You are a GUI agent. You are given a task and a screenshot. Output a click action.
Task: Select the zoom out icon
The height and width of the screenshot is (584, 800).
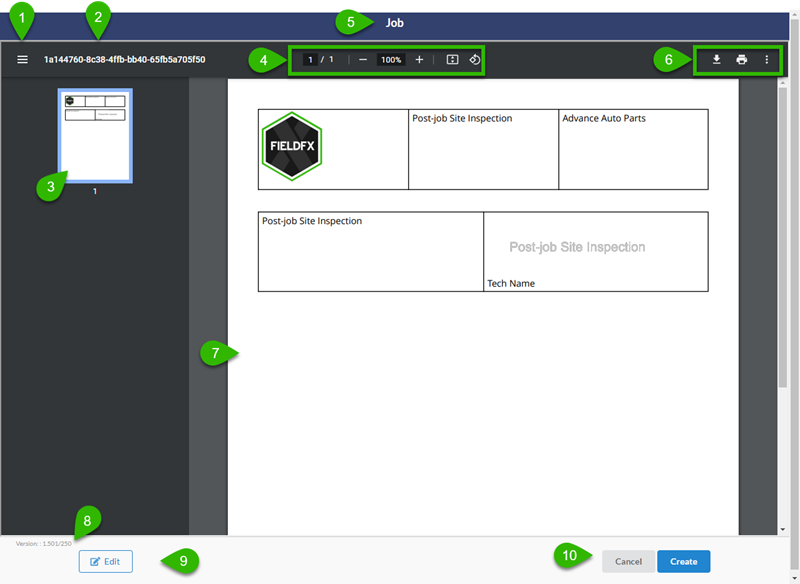pyautogui.click(x=363, y=59)
